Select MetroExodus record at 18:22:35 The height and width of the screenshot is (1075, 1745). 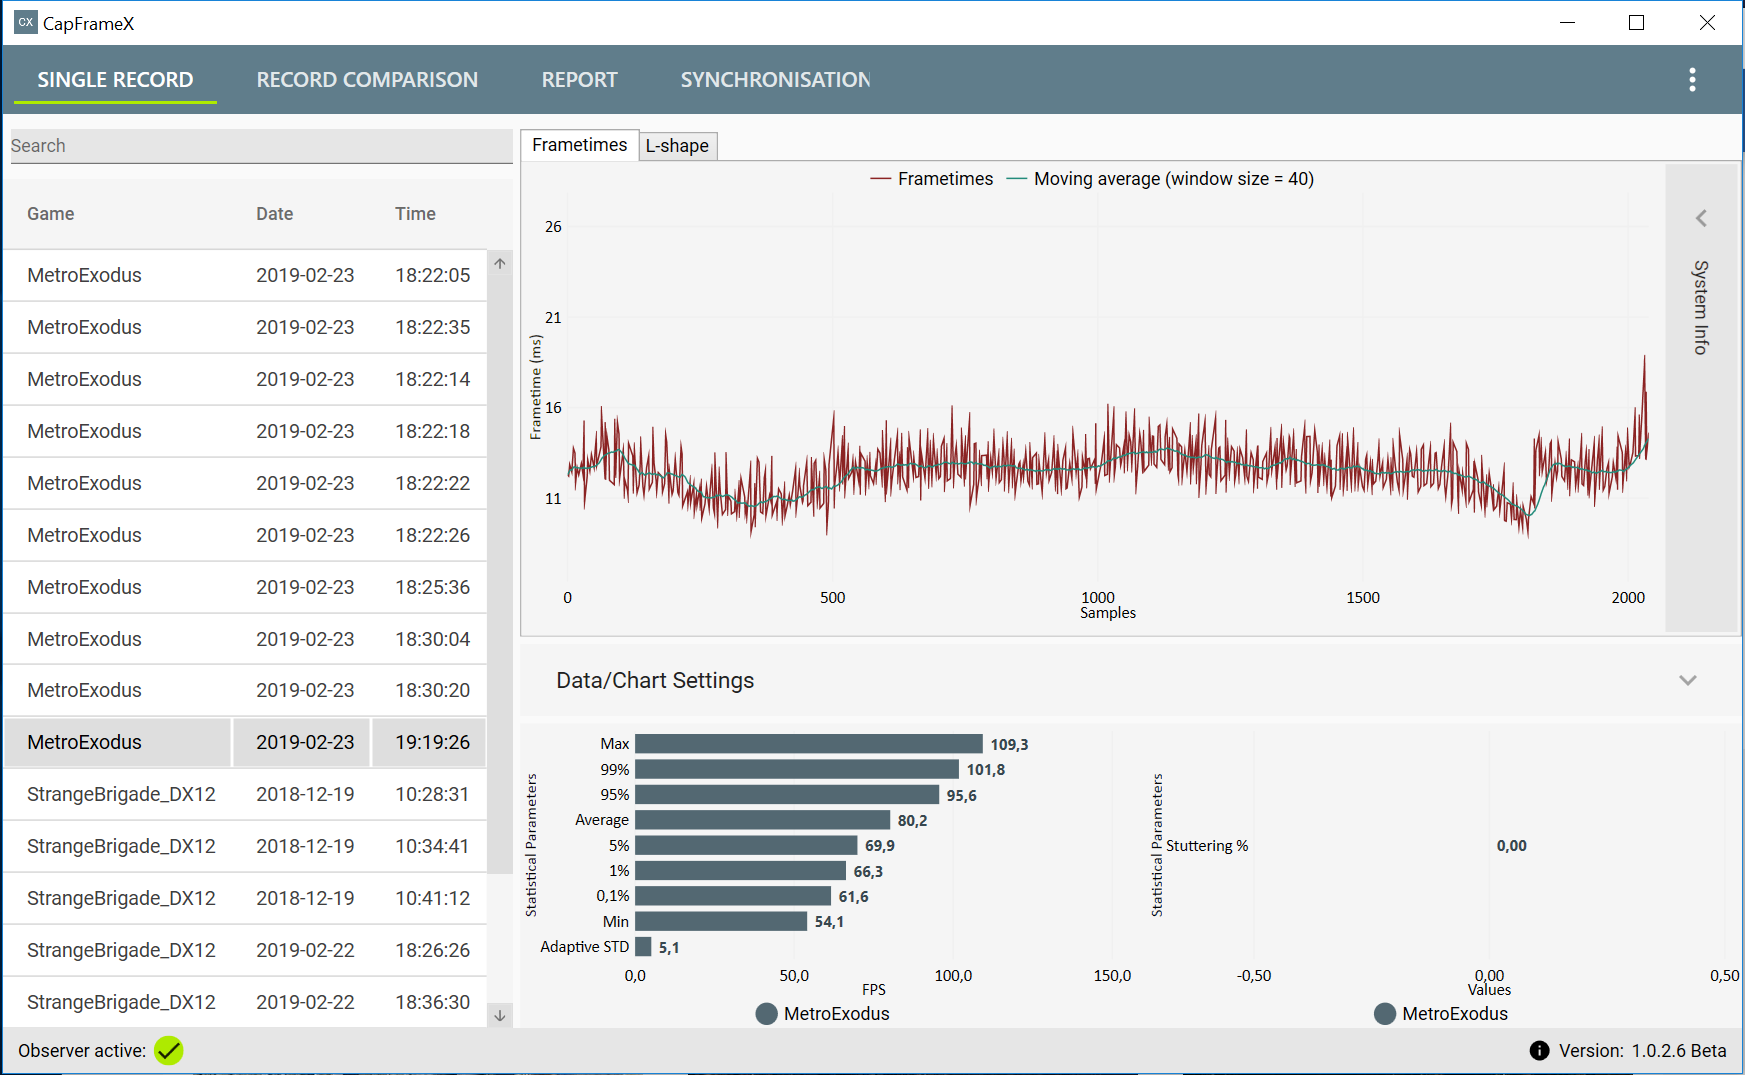(x=245, y=327)
